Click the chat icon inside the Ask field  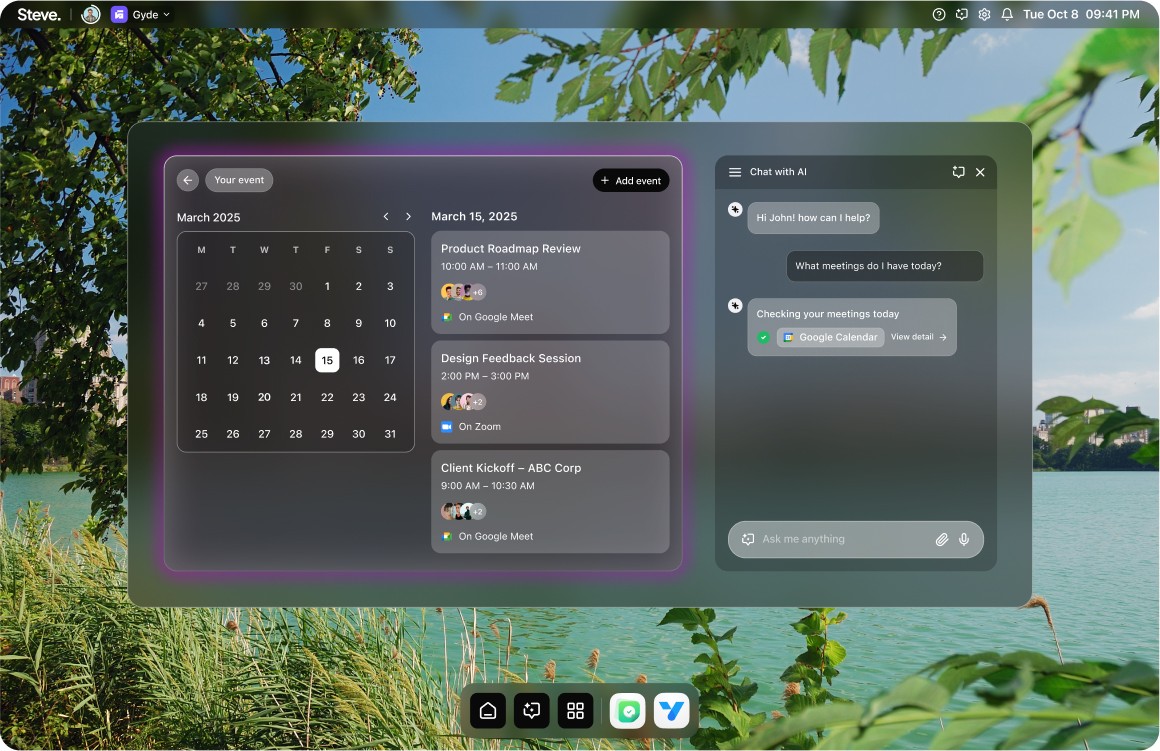(748, 539)
